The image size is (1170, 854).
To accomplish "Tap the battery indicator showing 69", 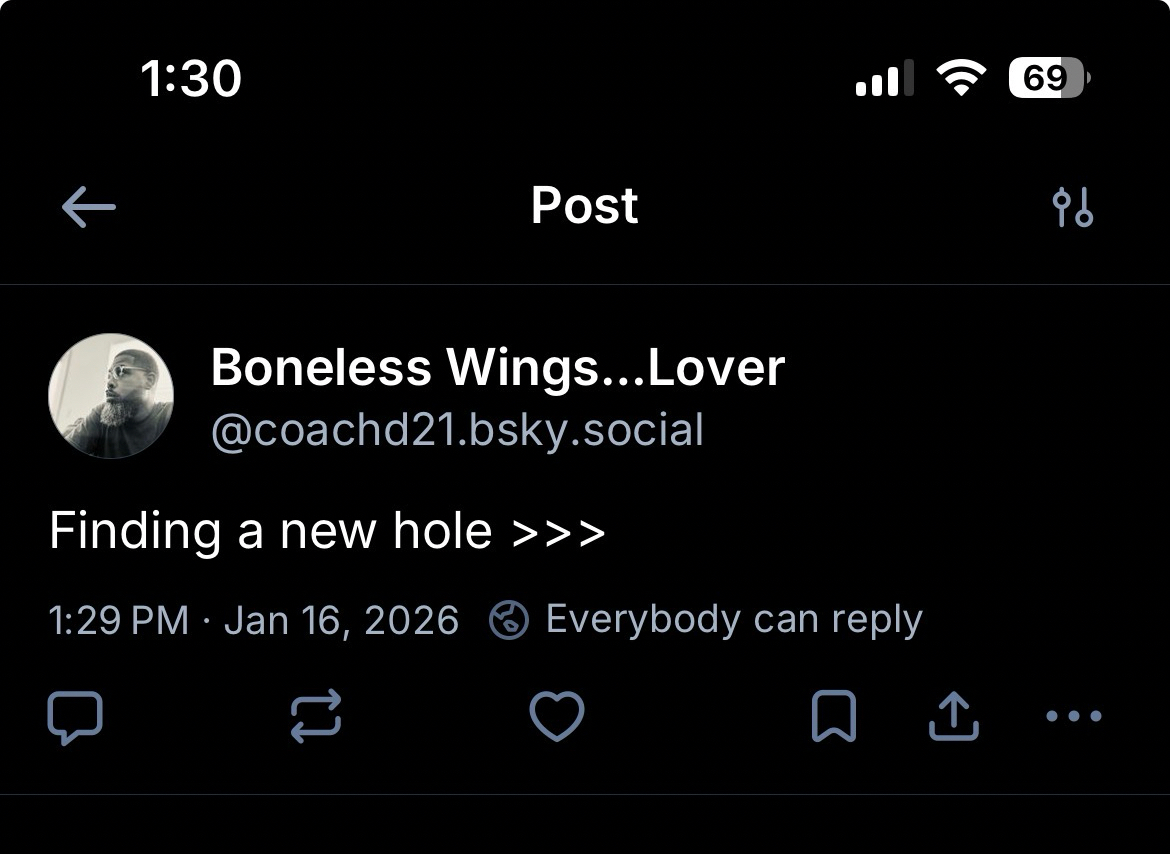I will click(1048, 78).
